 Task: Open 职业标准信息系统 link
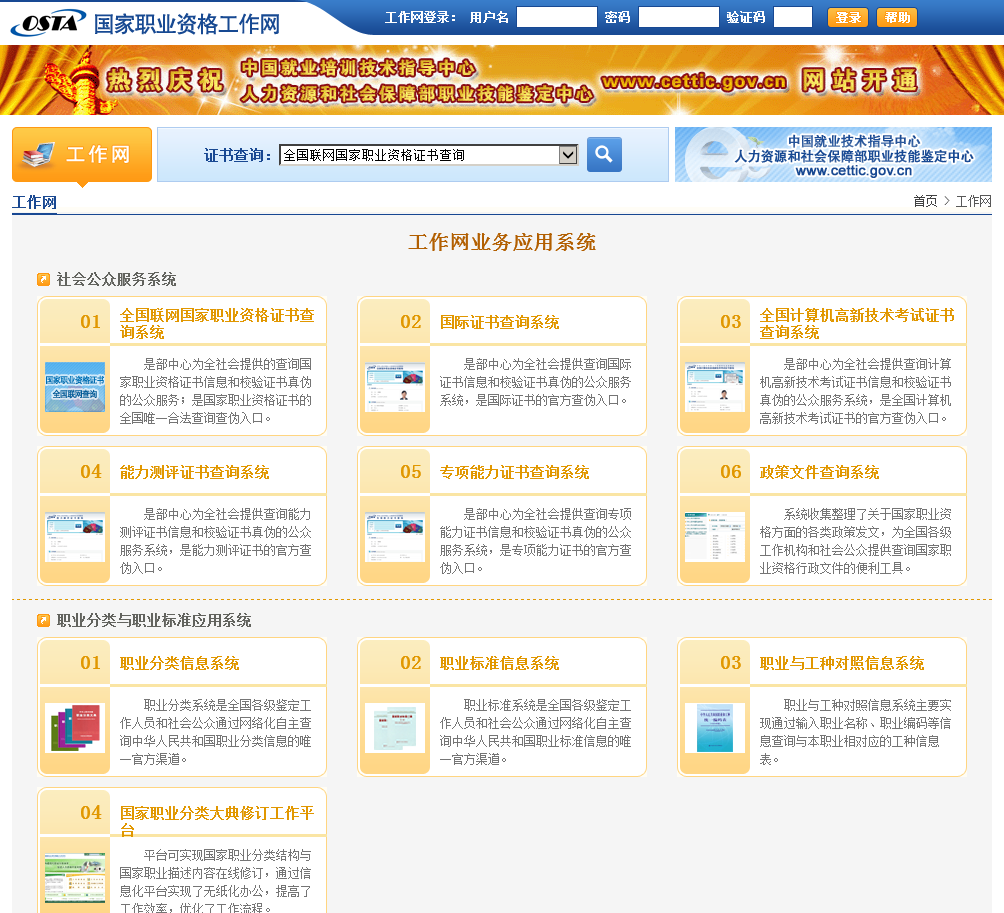coord(499,663)
